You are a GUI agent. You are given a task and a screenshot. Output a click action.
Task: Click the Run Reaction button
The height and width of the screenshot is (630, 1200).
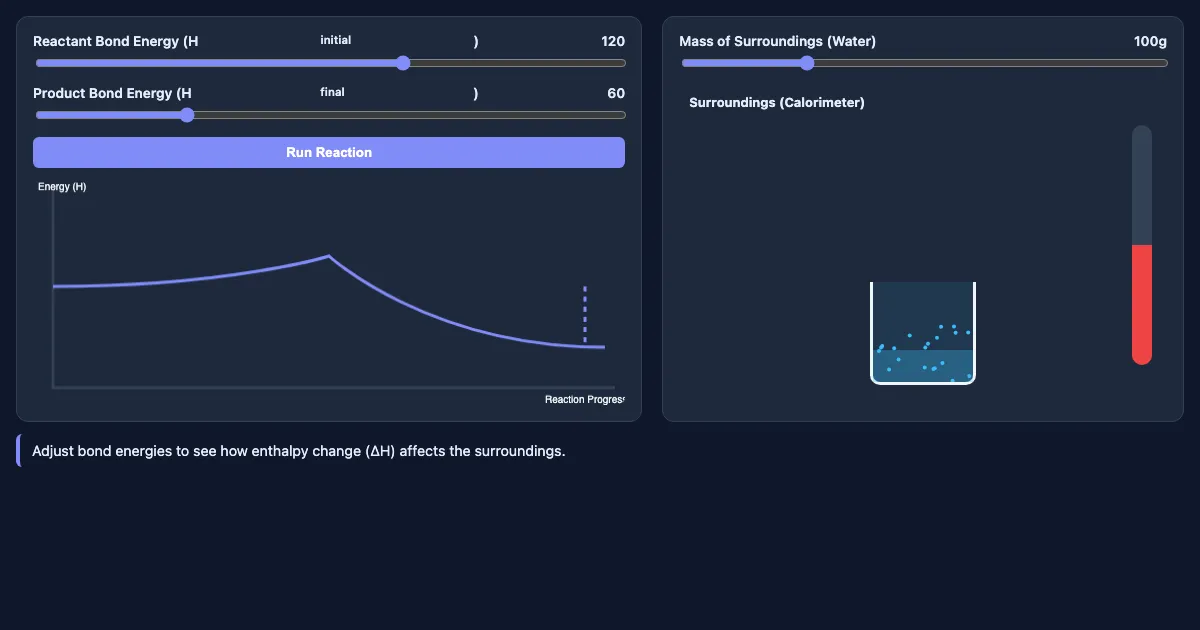coord(329,152)
